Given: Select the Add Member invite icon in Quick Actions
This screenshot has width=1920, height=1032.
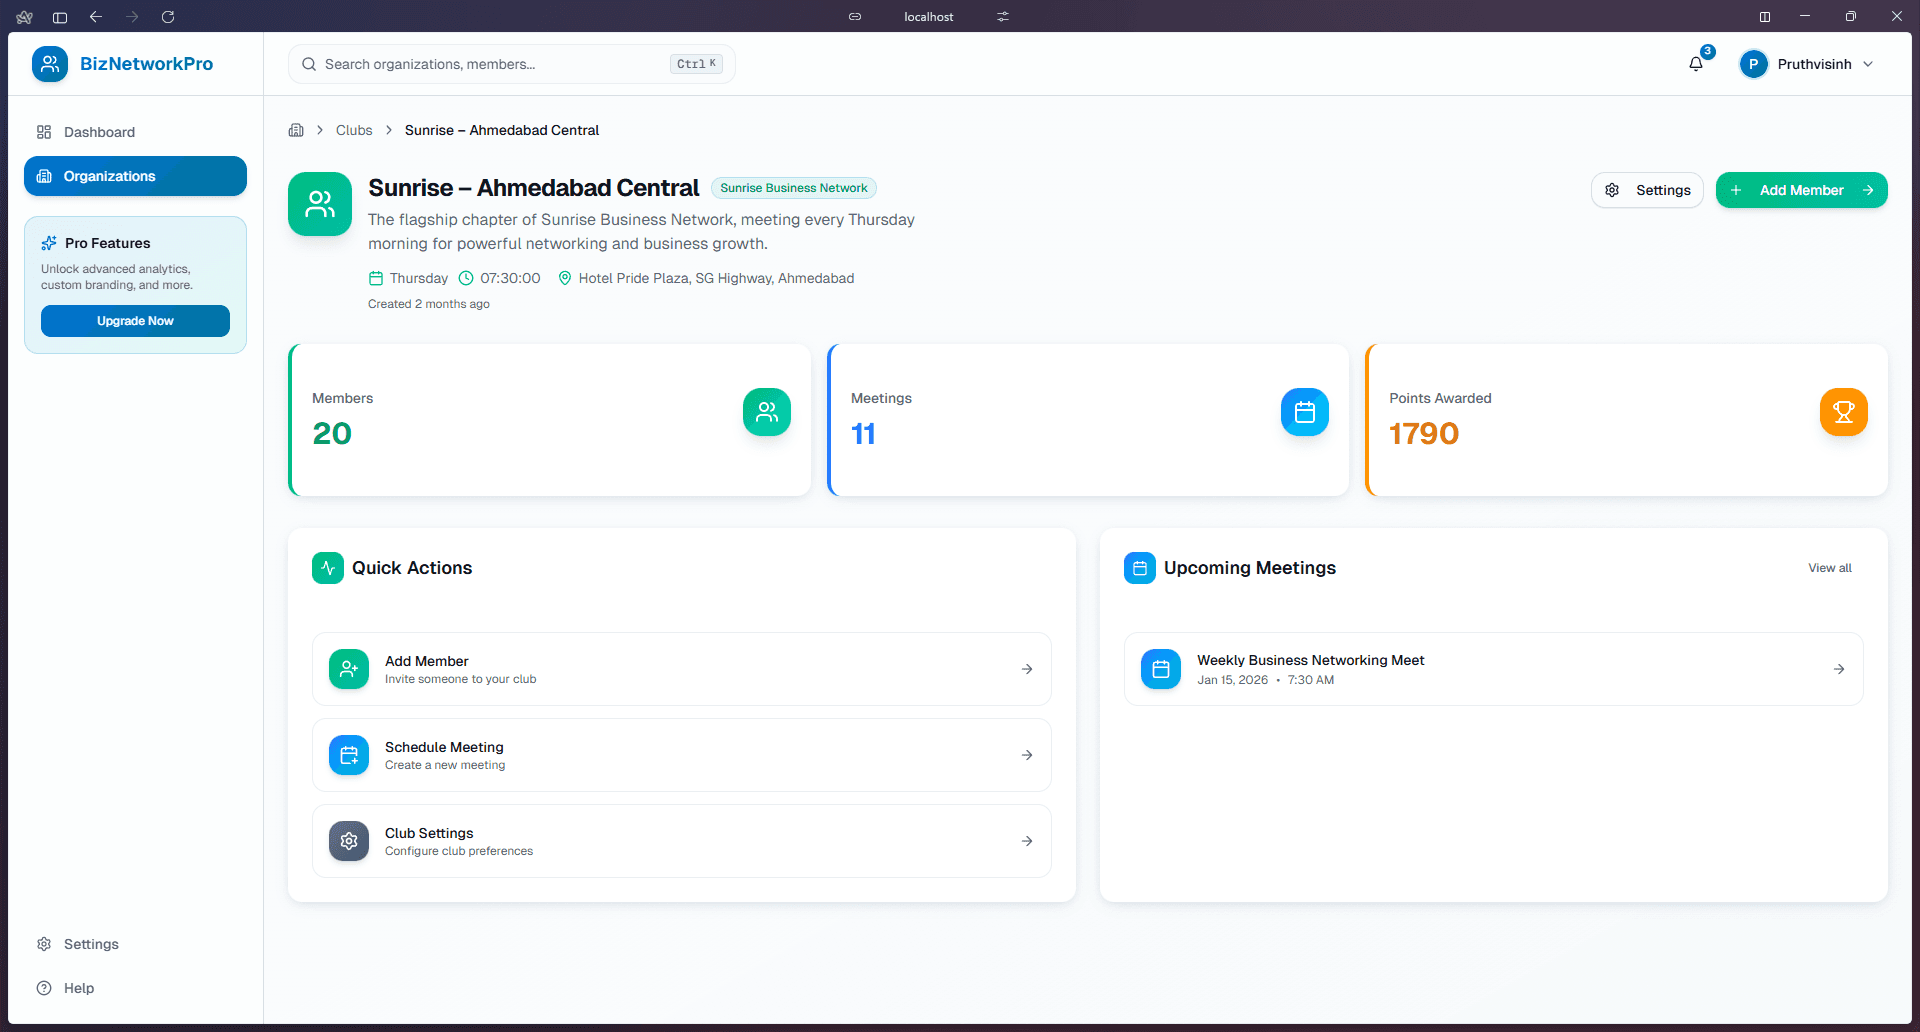Looking at the screenshot, I should pyautogui.click(x=348, y=669).
